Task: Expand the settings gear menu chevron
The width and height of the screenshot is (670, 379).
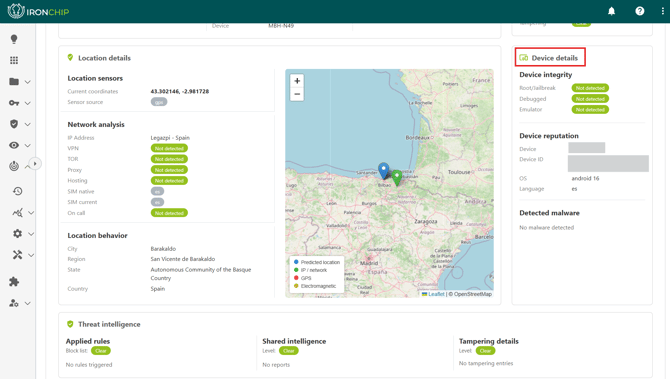Action: point(31,234)
